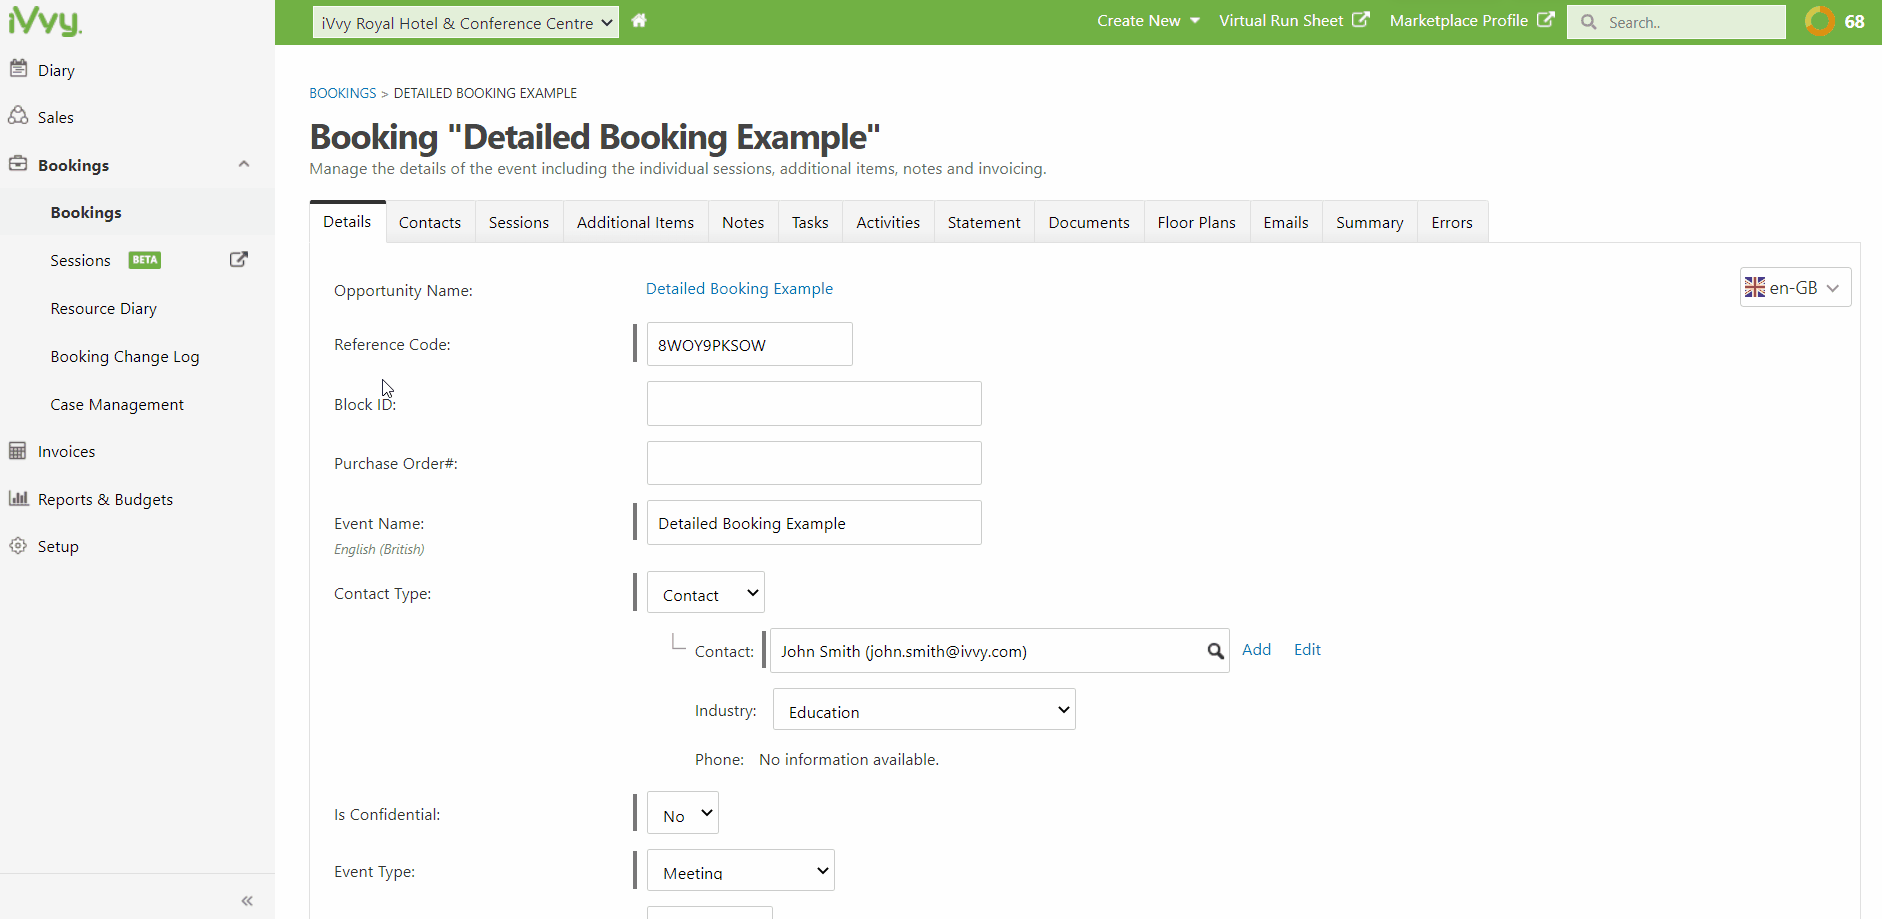Select the Details tab

coord(347,221)
